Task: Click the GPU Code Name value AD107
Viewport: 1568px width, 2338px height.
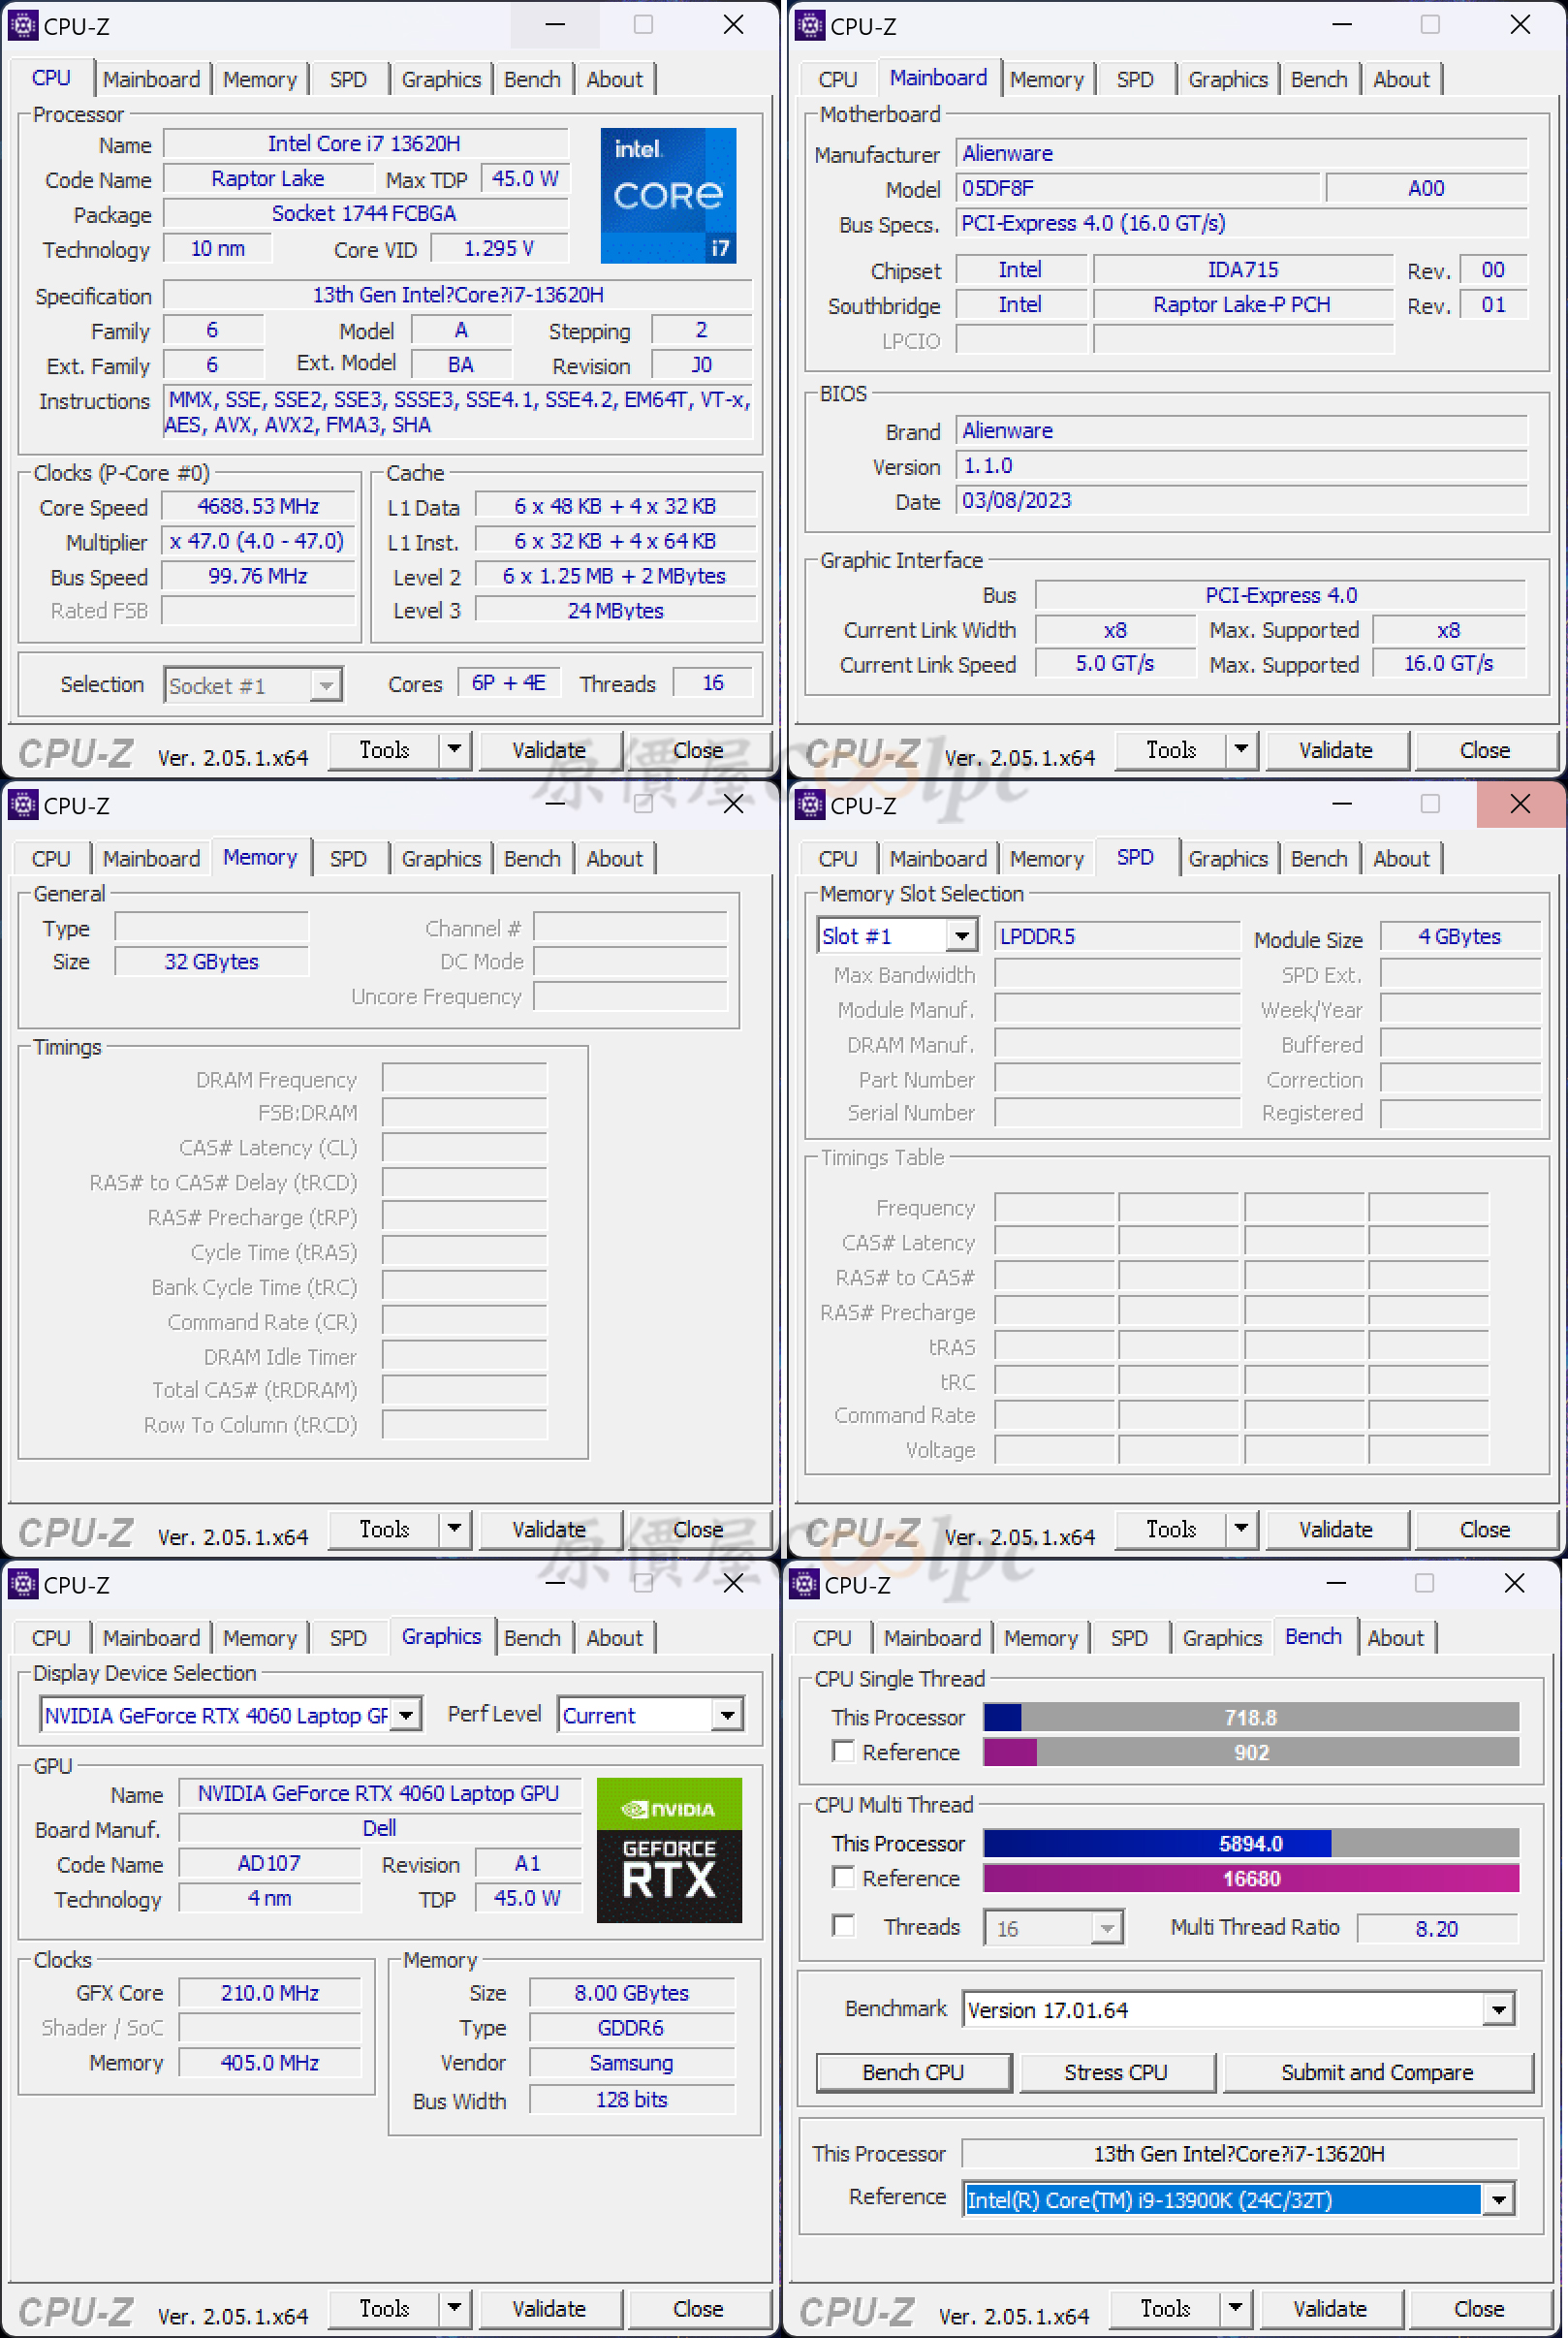Action: (x=269, y=1862)
